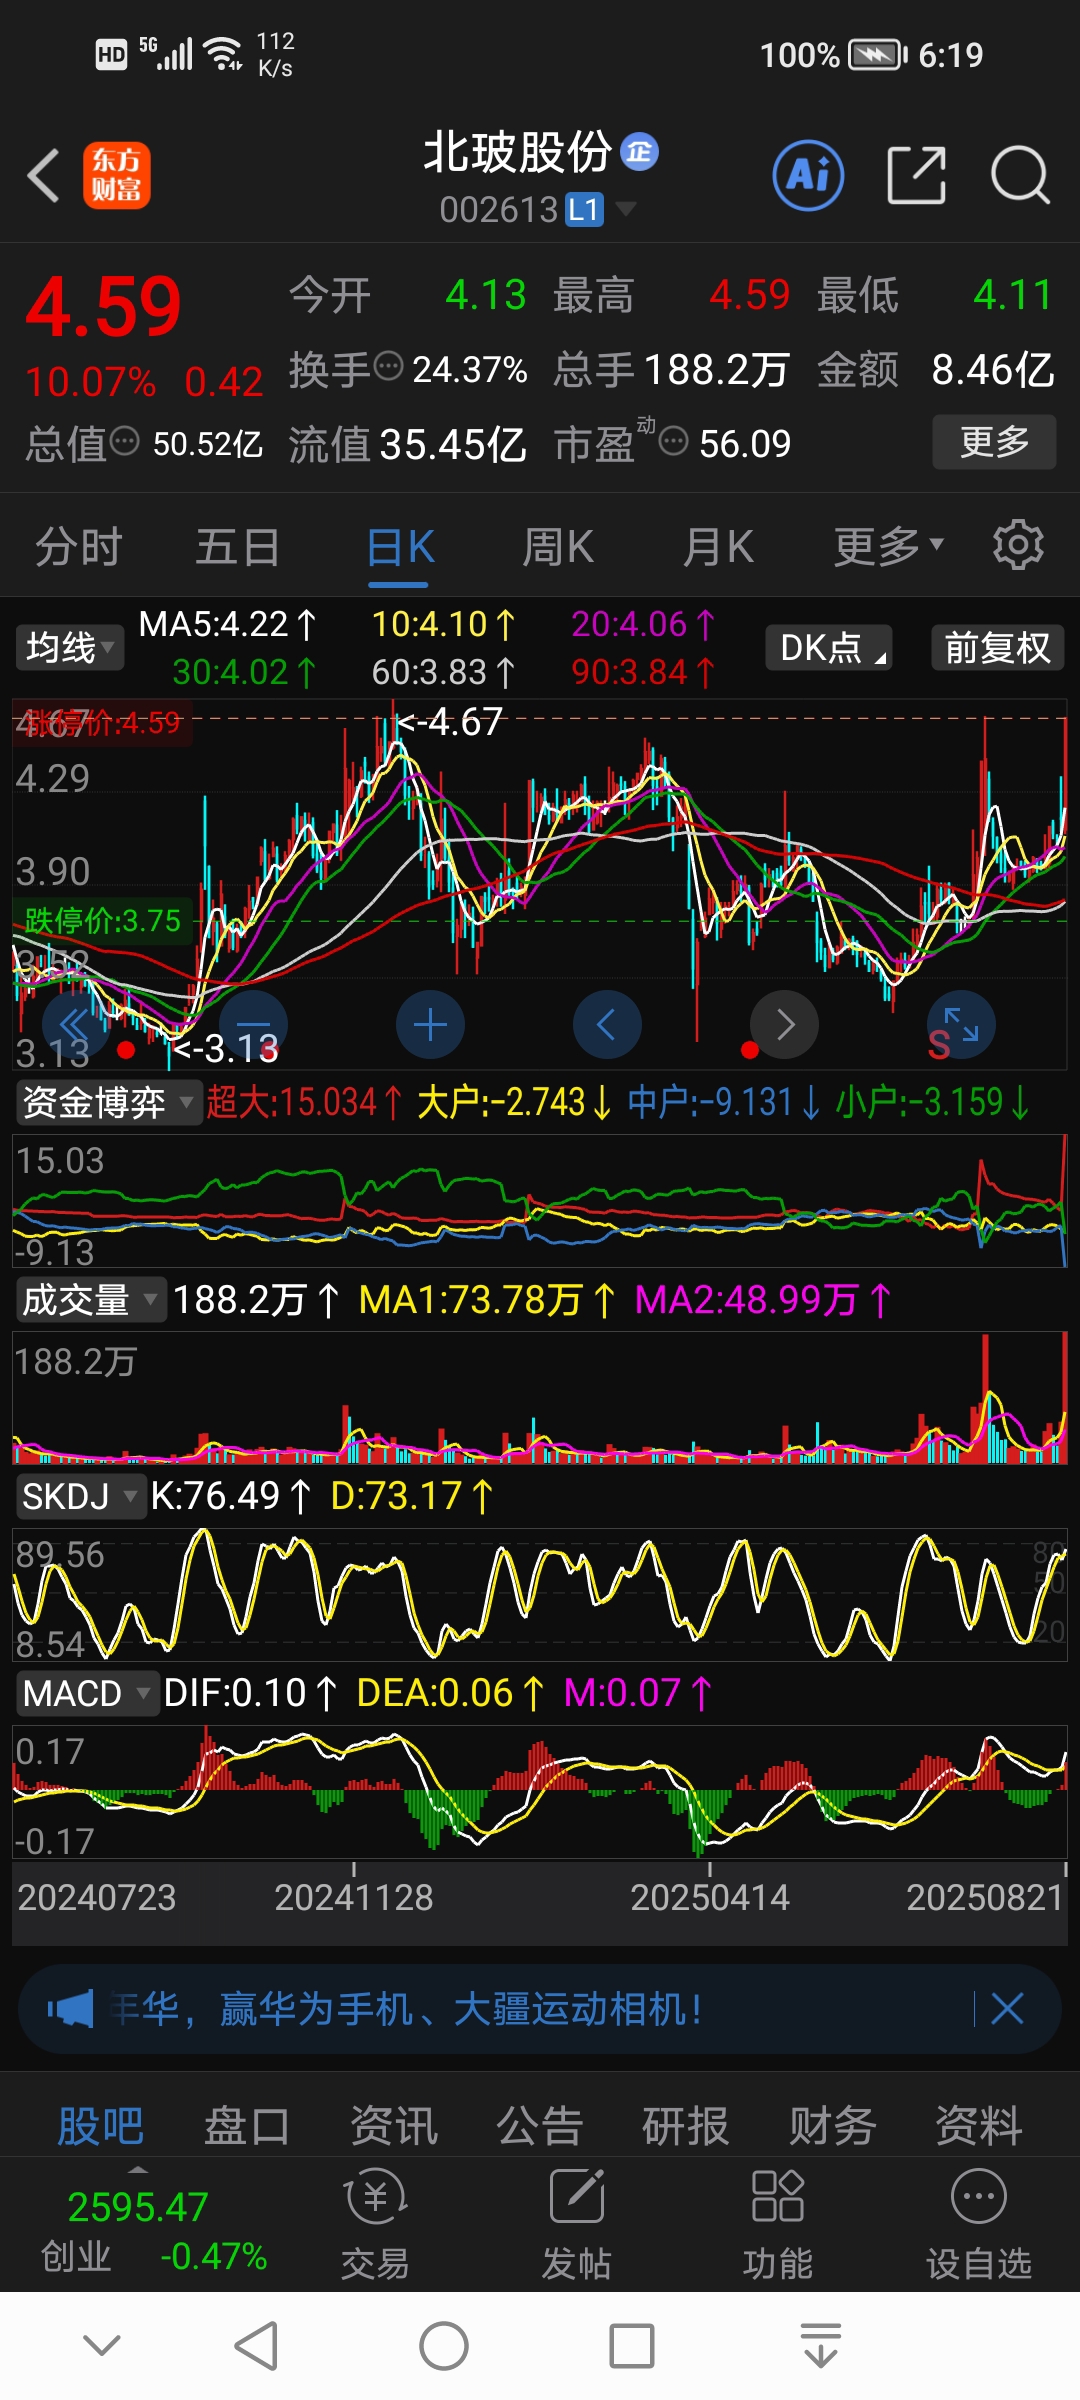Image resolution: width=1080 pixels, height=2400 pixels.
Task: Zoom out chart with minus button
Action: coord(253,1025)
